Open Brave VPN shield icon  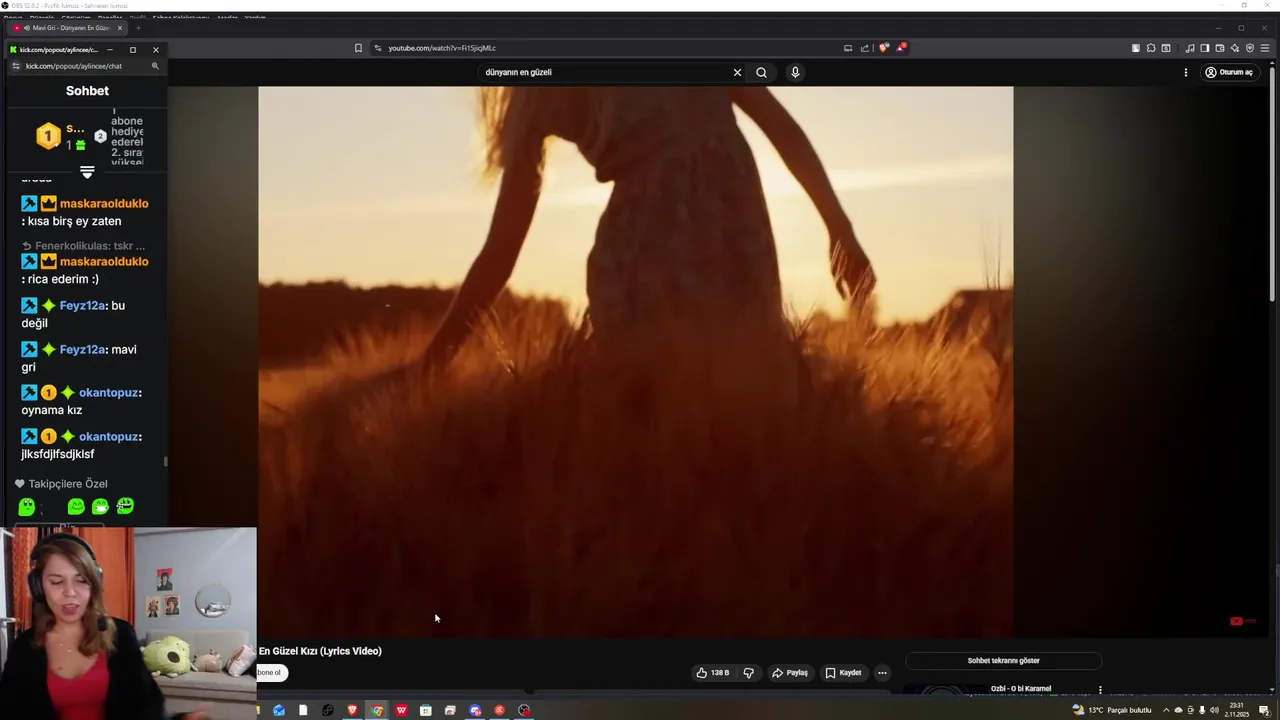(1250, 48)
